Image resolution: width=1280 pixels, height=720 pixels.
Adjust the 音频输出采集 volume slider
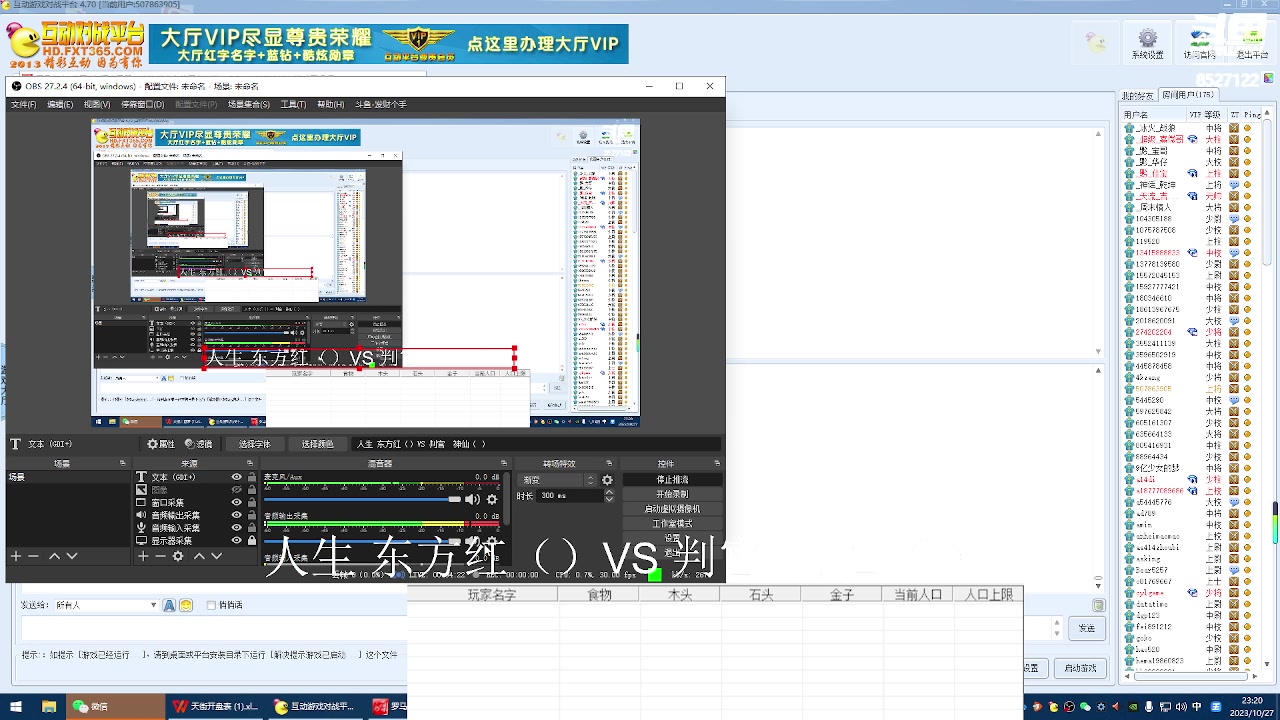pyautogui.click(x=362, y=541)
